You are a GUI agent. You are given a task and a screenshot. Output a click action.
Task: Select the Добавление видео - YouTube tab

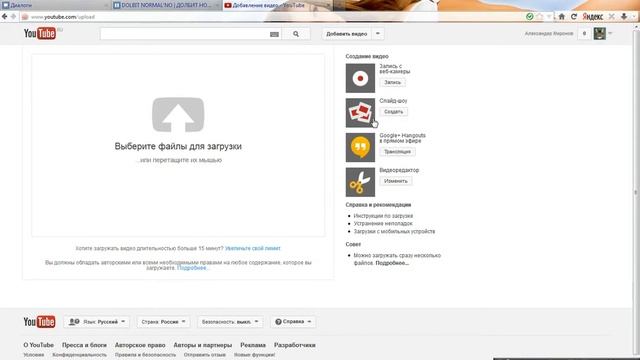(278, 5)
